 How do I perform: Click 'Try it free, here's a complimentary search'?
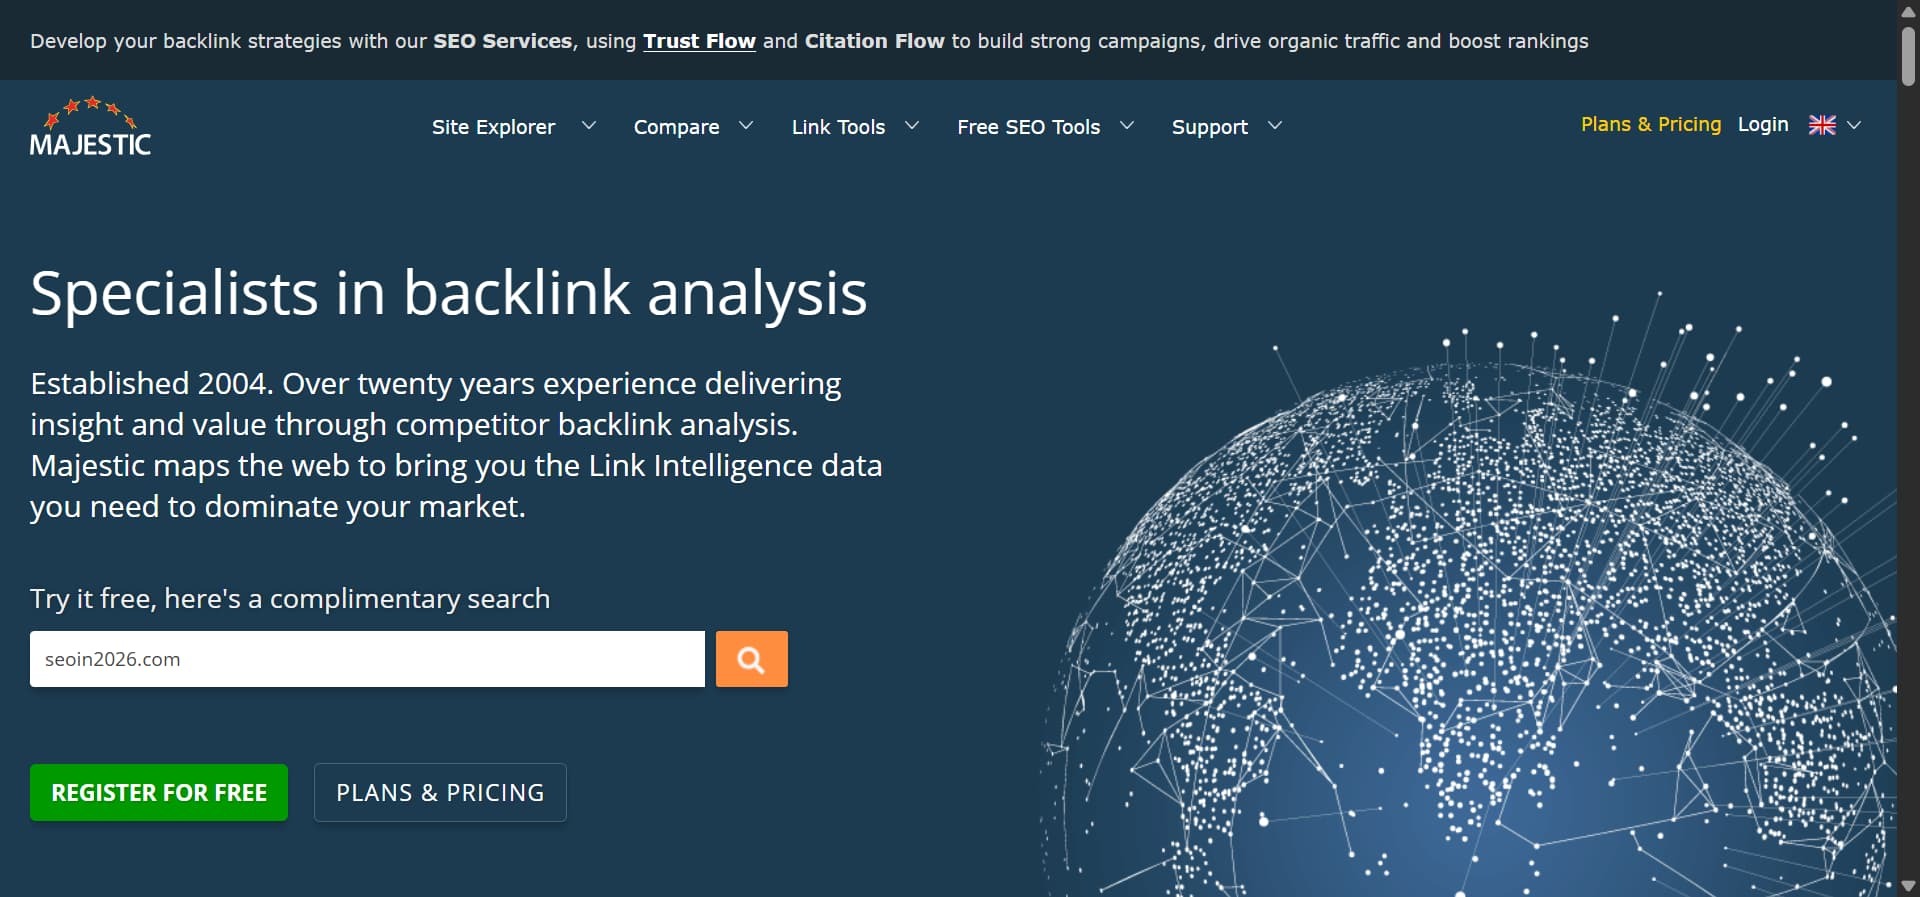(290, 598)
